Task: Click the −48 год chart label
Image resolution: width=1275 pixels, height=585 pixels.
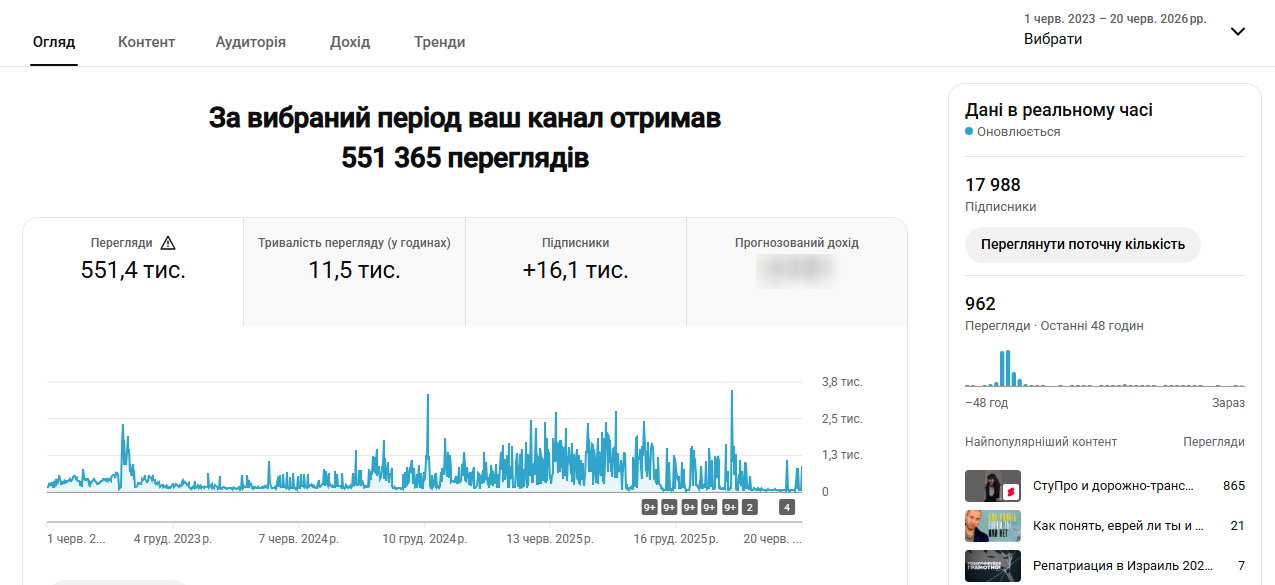Action: 986,403
